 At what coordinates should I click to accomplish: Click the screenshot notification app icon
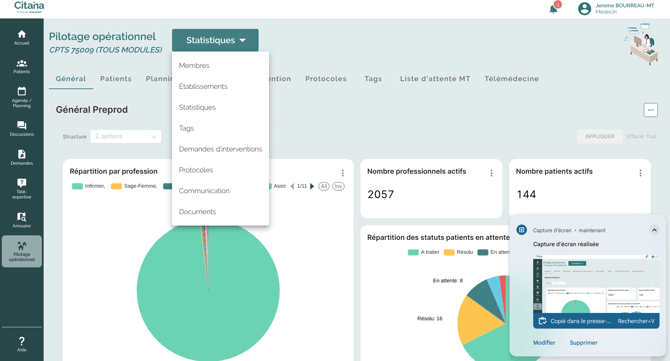[521, 230]
